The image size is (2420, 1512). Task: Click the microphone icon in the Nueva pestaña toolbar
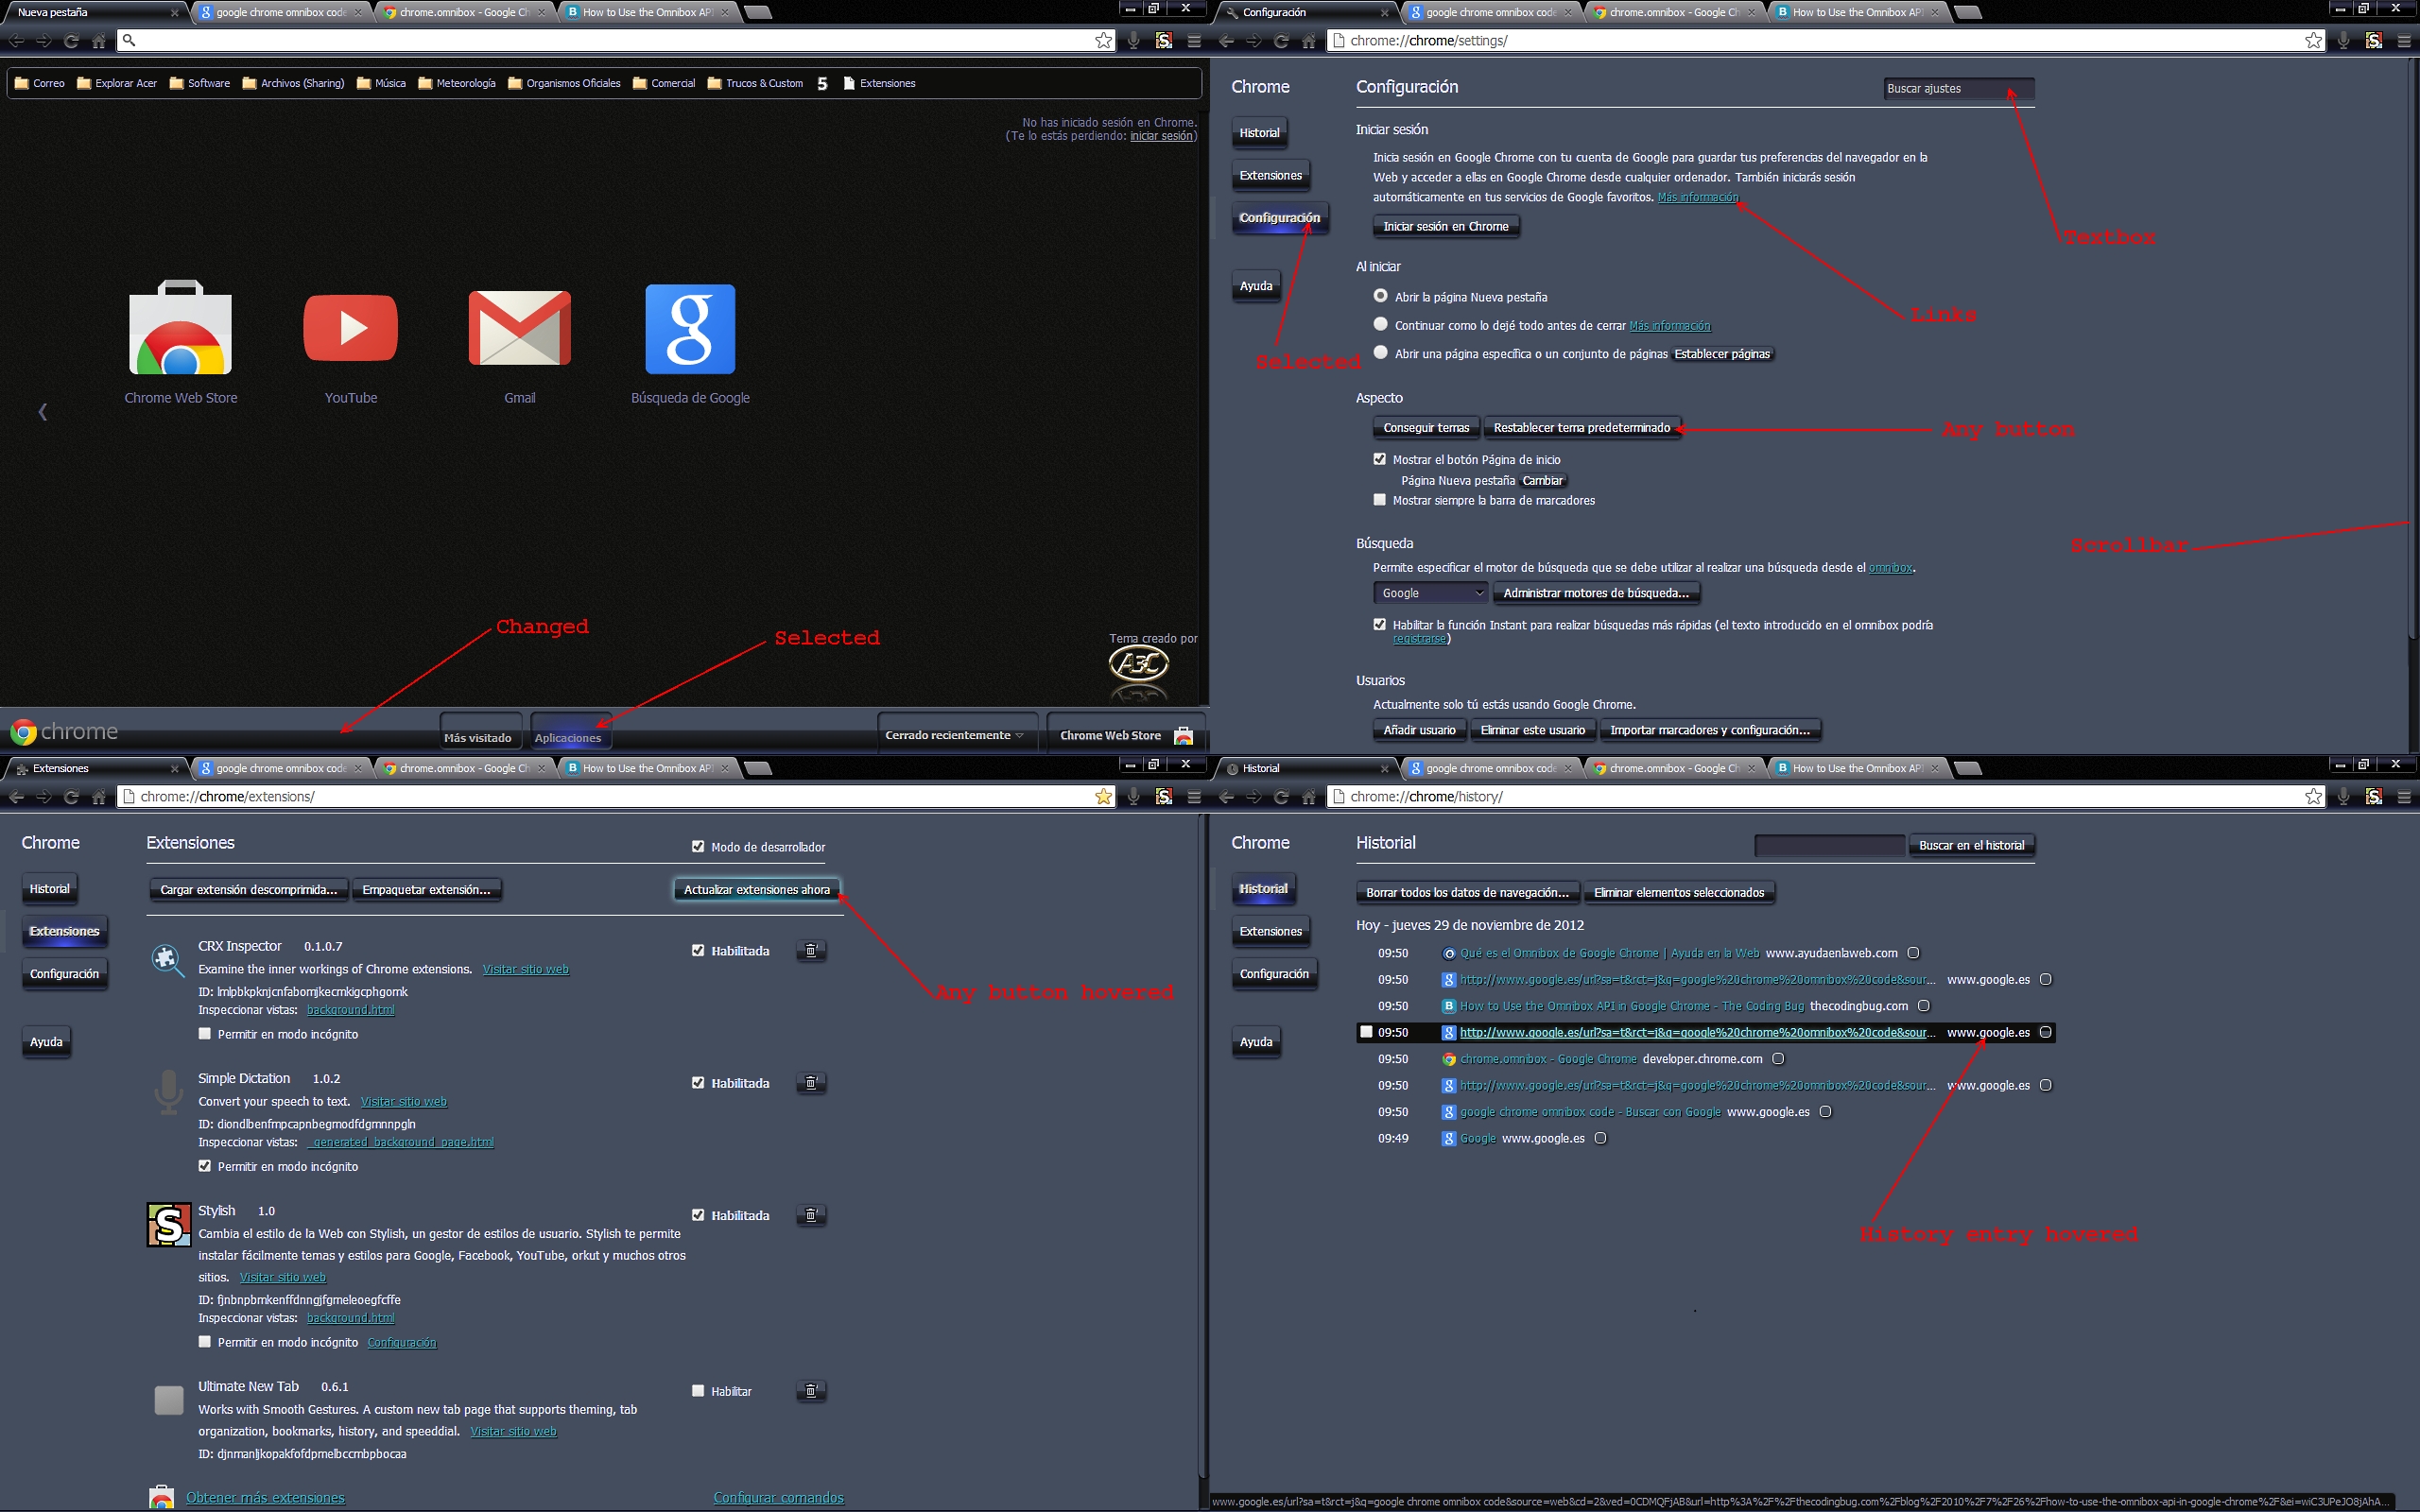pos(1133,41)
